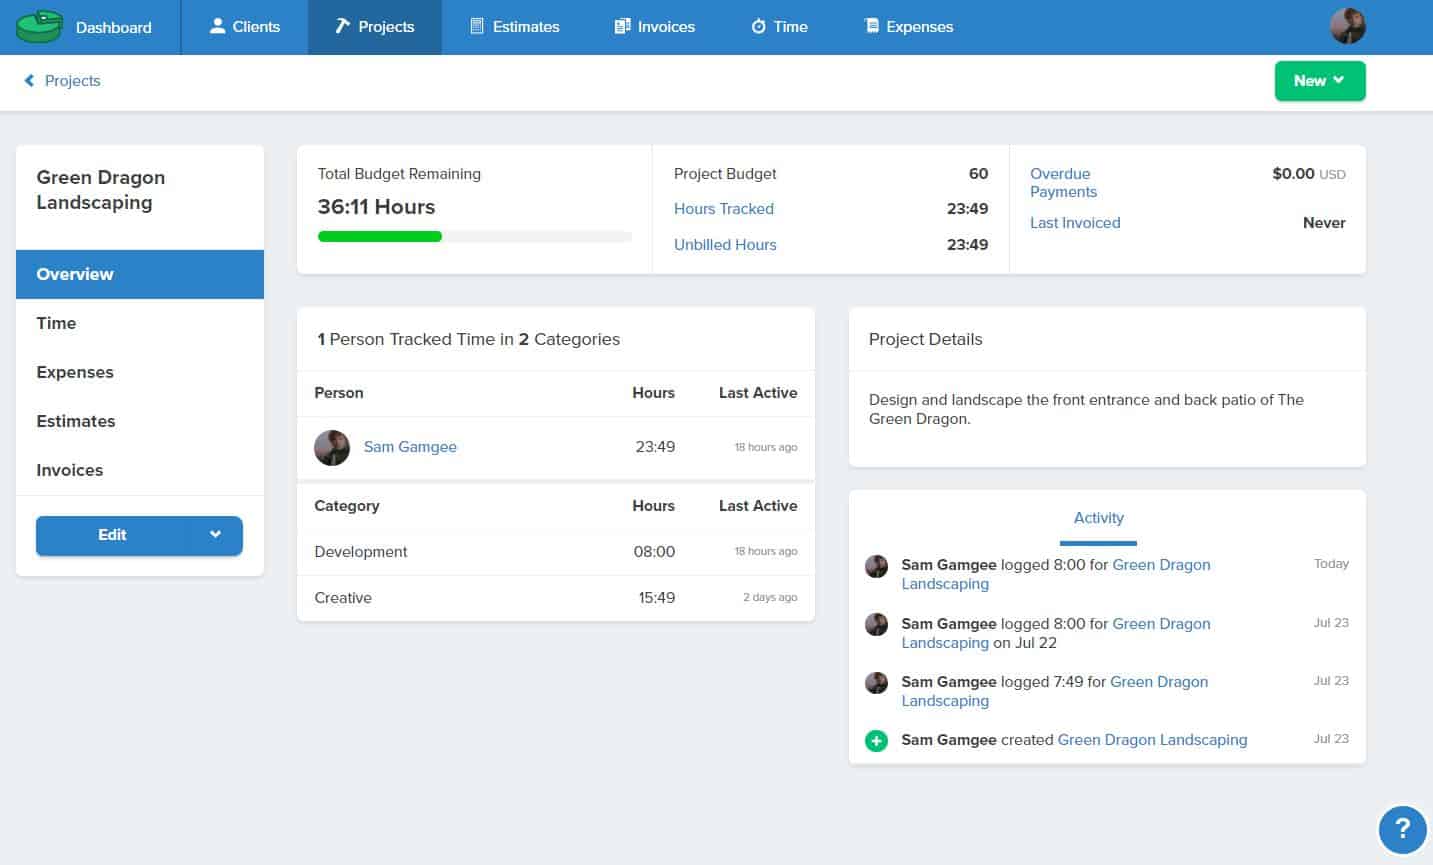1433x865 pixels.
Task: Click Green Dragon Landscaping link in Today activity
Action: coord(1056,574)
